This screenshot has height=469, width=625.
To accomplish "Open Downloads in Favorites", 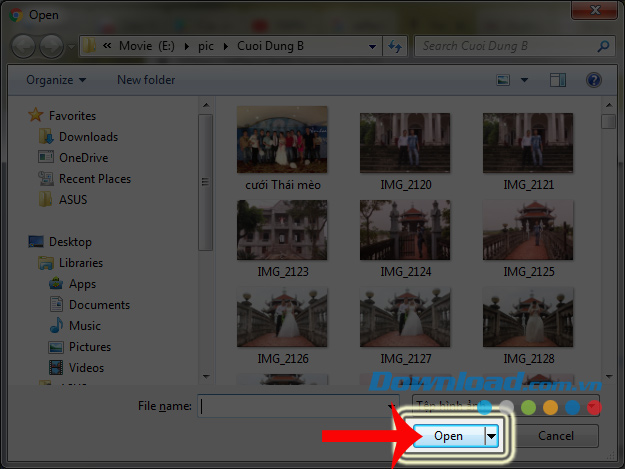I will click(x=88, y=137).
